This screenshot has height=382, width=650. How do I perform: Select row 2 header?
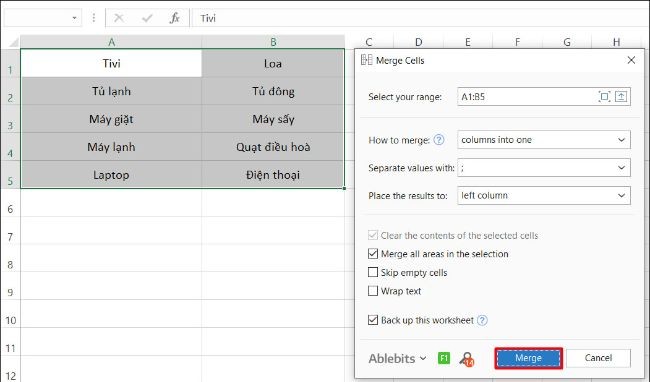[10, 91]
